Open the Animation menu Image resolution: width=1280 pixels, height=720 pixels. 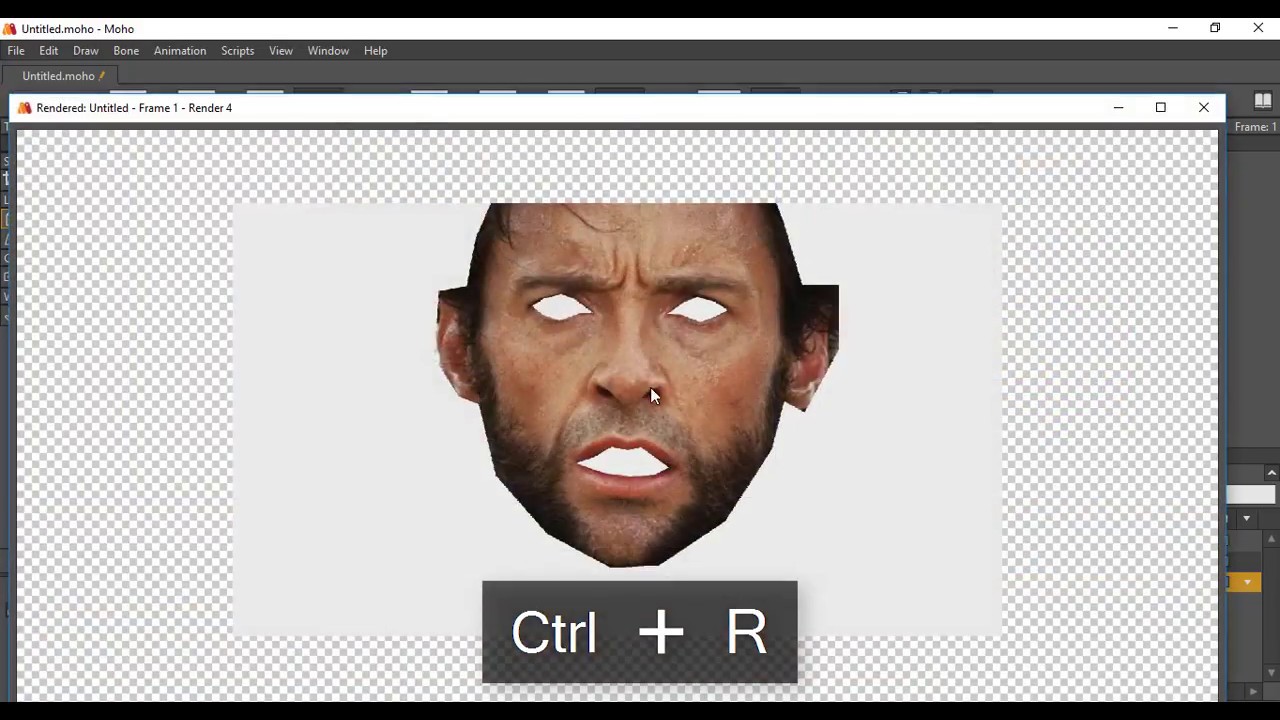180,51
